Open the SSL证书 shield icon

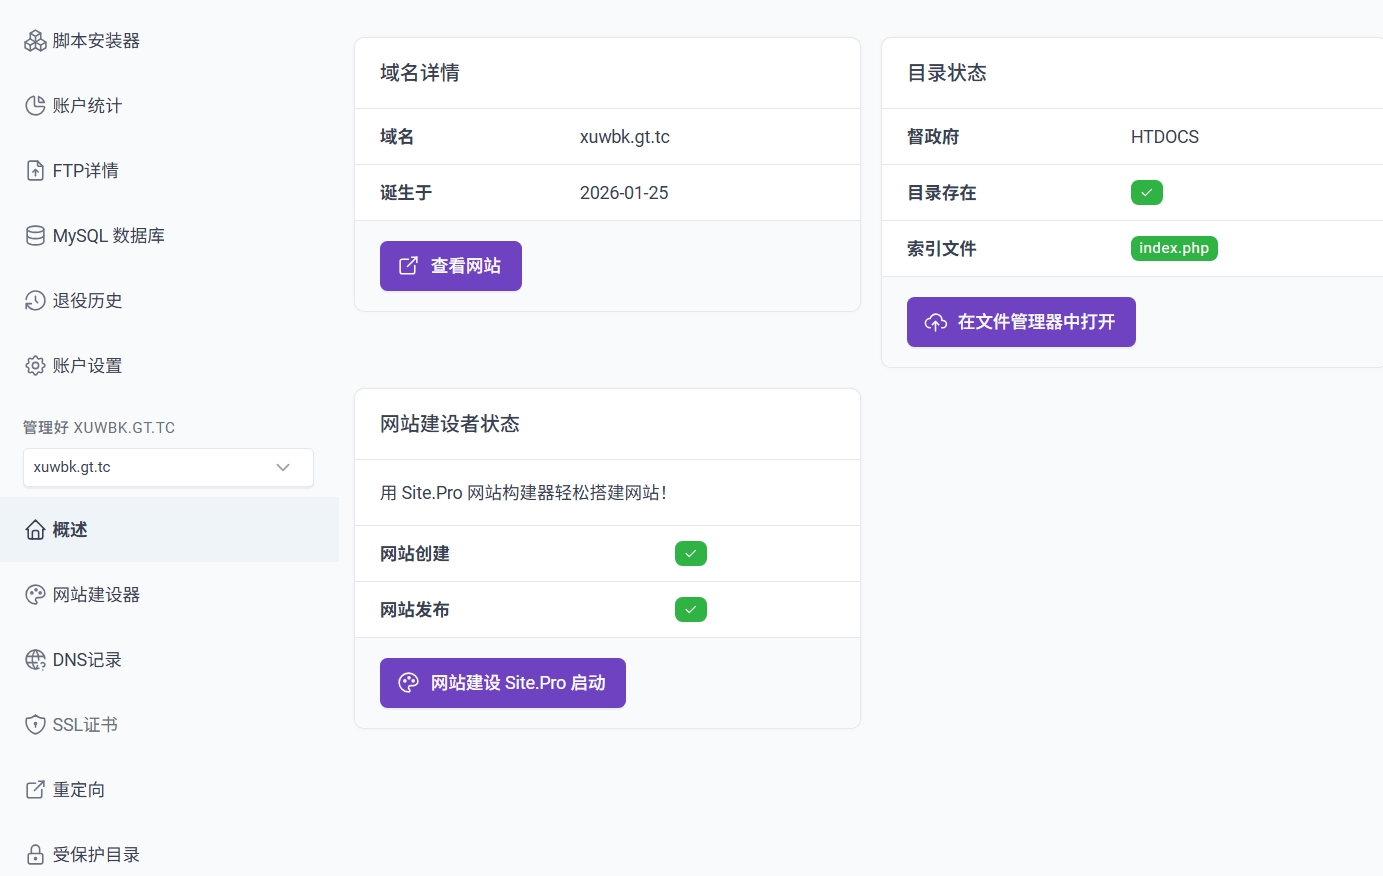(35, 724)
